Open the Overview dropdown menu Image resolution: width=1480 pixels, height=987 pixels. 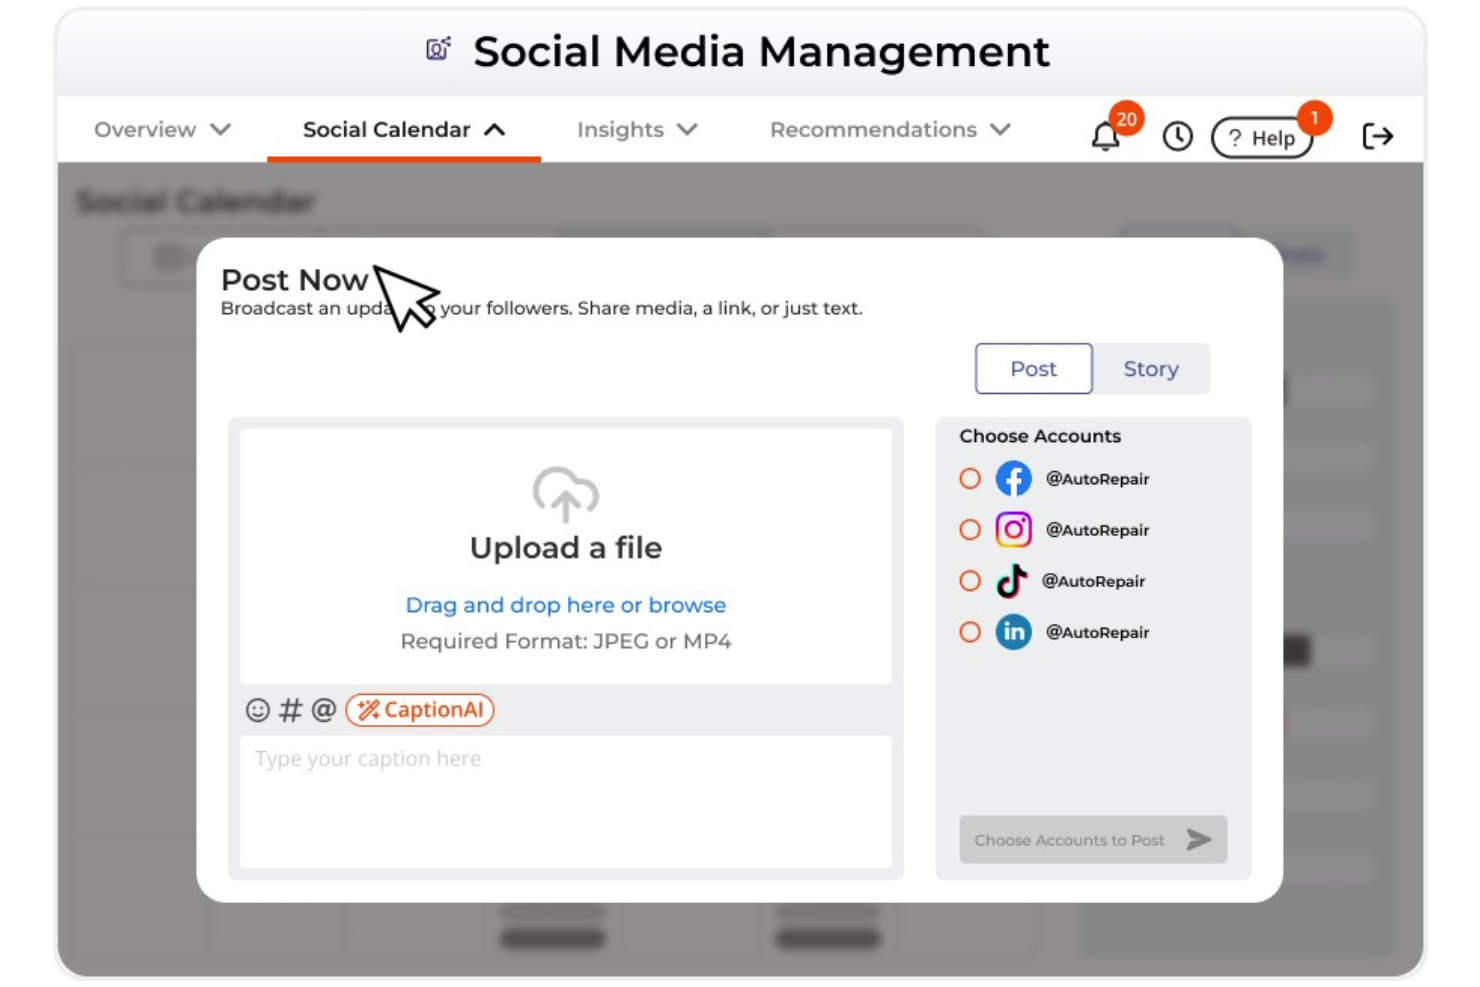coord(160,129)
